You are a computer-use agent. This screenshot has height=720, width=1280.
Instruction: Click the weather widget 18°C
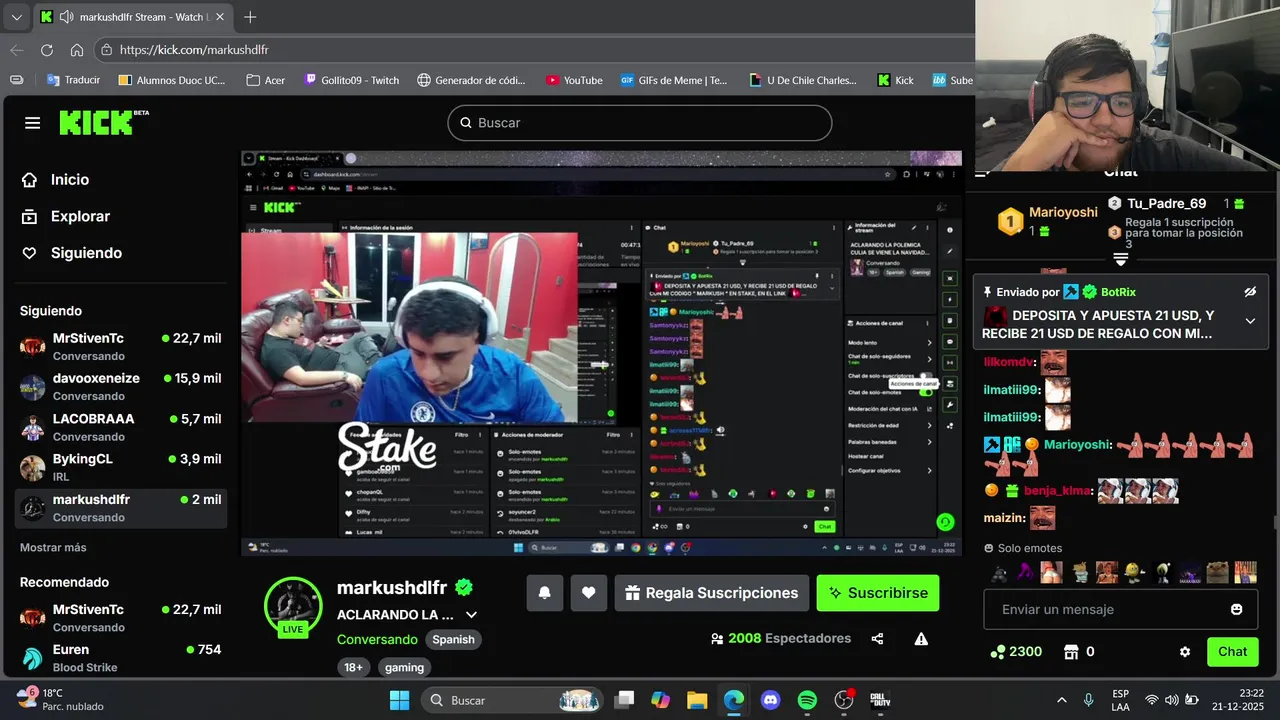tap(60, 699)
